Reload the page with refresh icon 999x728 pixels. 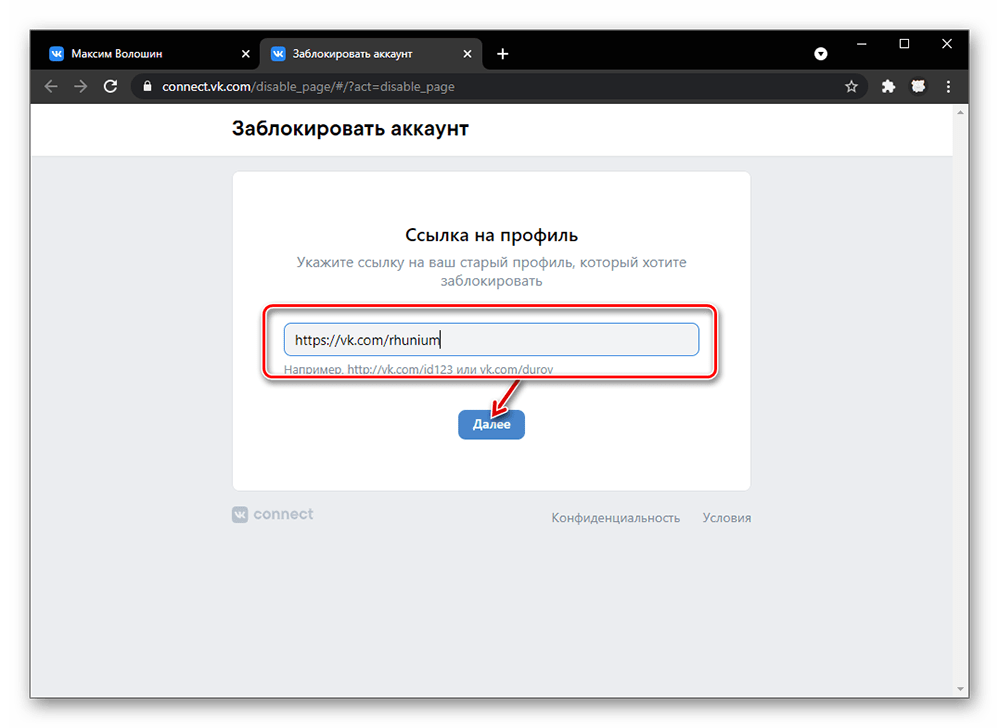click(111, 87)
